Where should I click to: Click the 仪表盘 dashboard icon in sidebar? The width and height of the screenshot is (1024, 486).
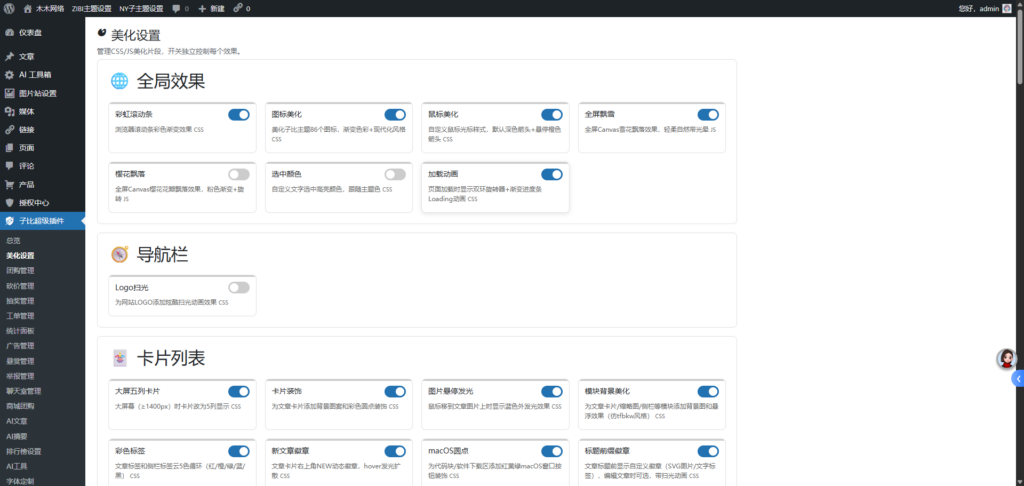click(x=9, y=32)
